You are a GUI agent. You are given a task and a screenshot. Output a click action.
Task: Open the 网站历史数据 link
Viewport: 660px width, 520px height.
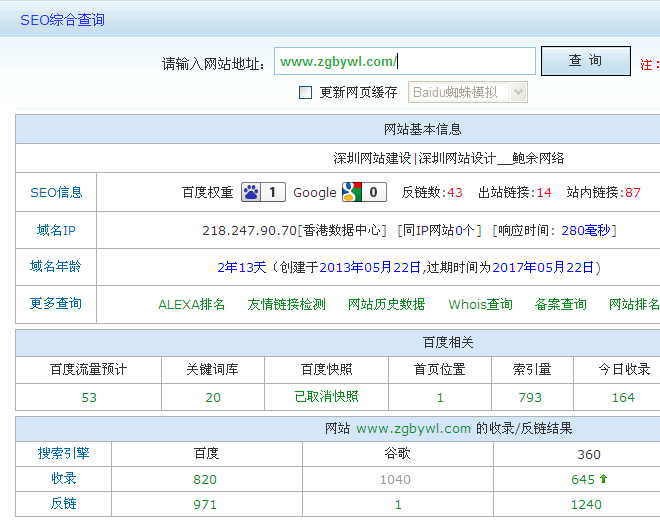pos(386,304)
